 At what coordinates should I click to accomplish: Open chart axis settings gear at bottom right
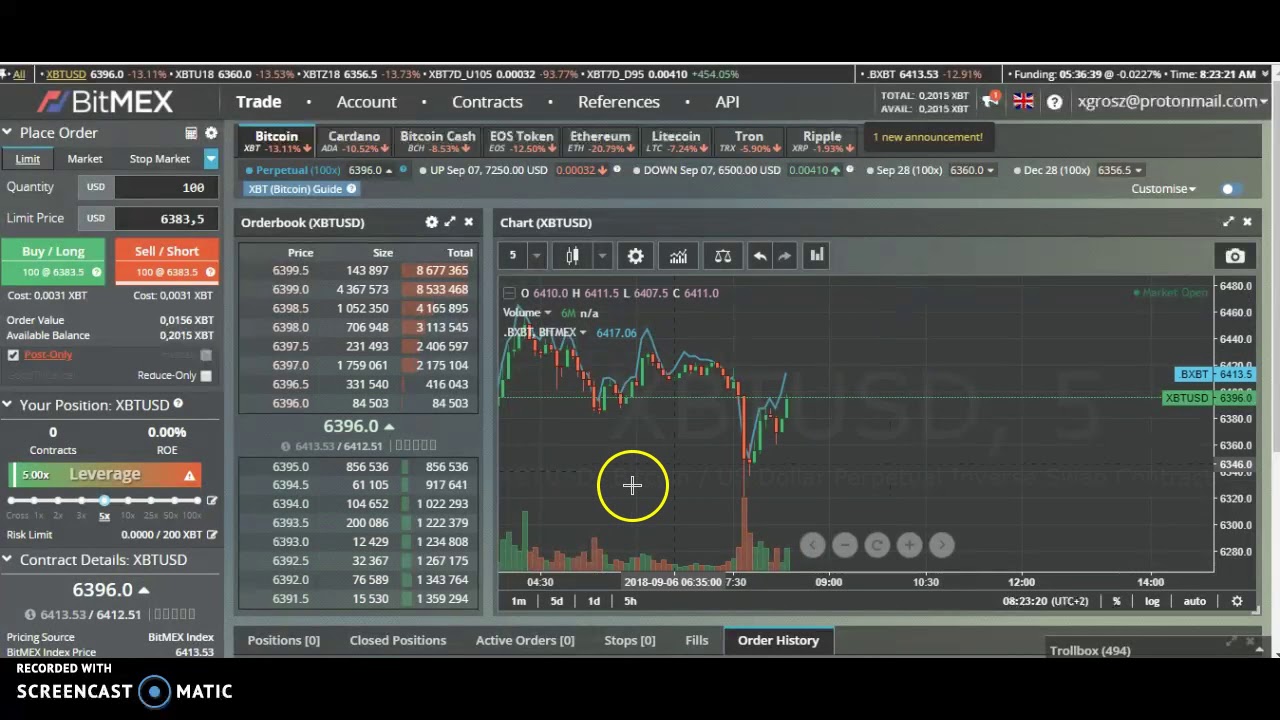[x=1237, y=601]
